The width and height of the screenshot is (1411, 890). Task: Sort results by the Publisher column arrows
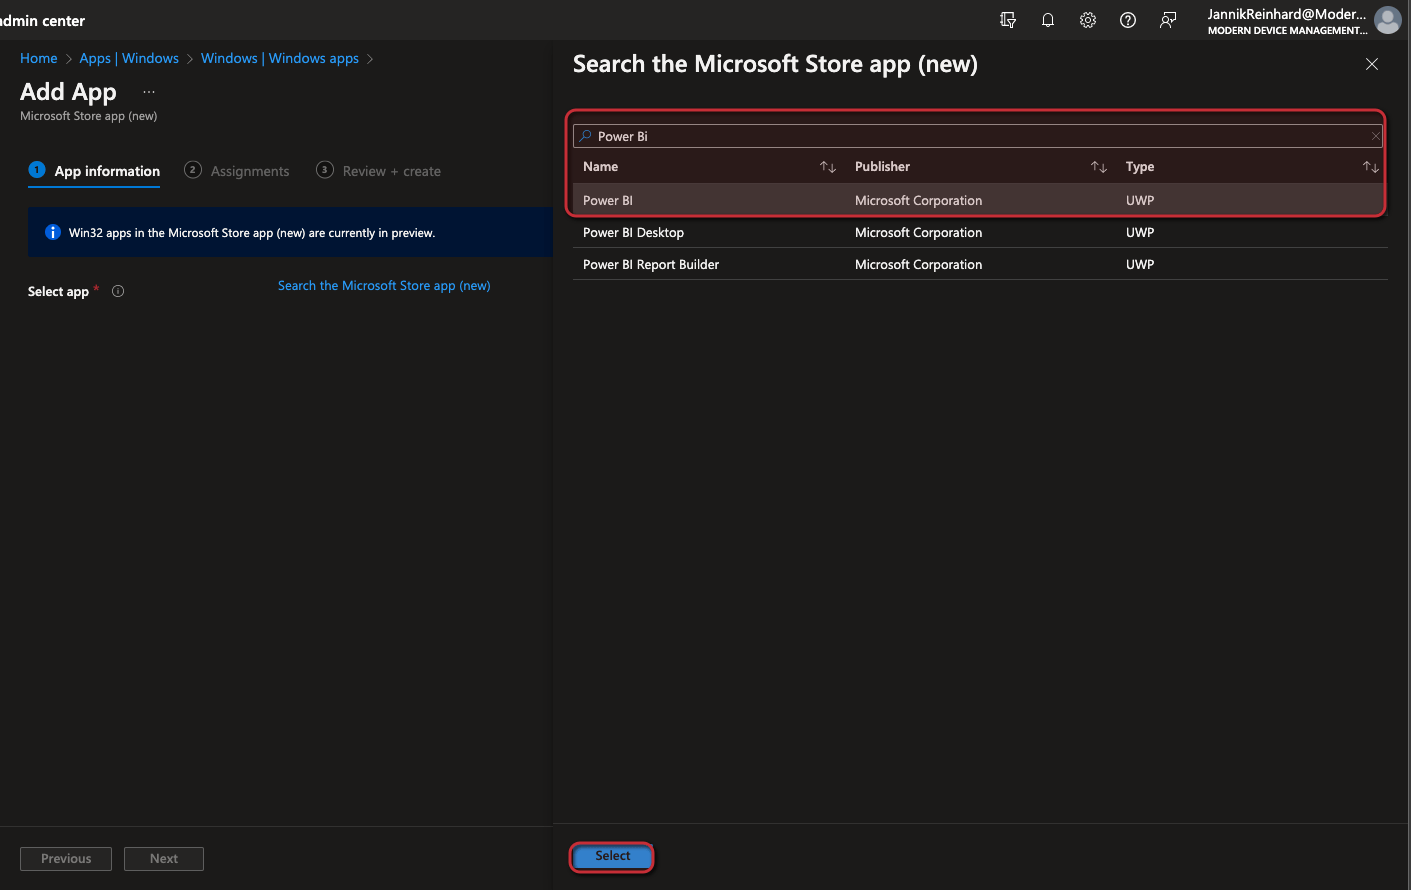tap(1099, 167)
